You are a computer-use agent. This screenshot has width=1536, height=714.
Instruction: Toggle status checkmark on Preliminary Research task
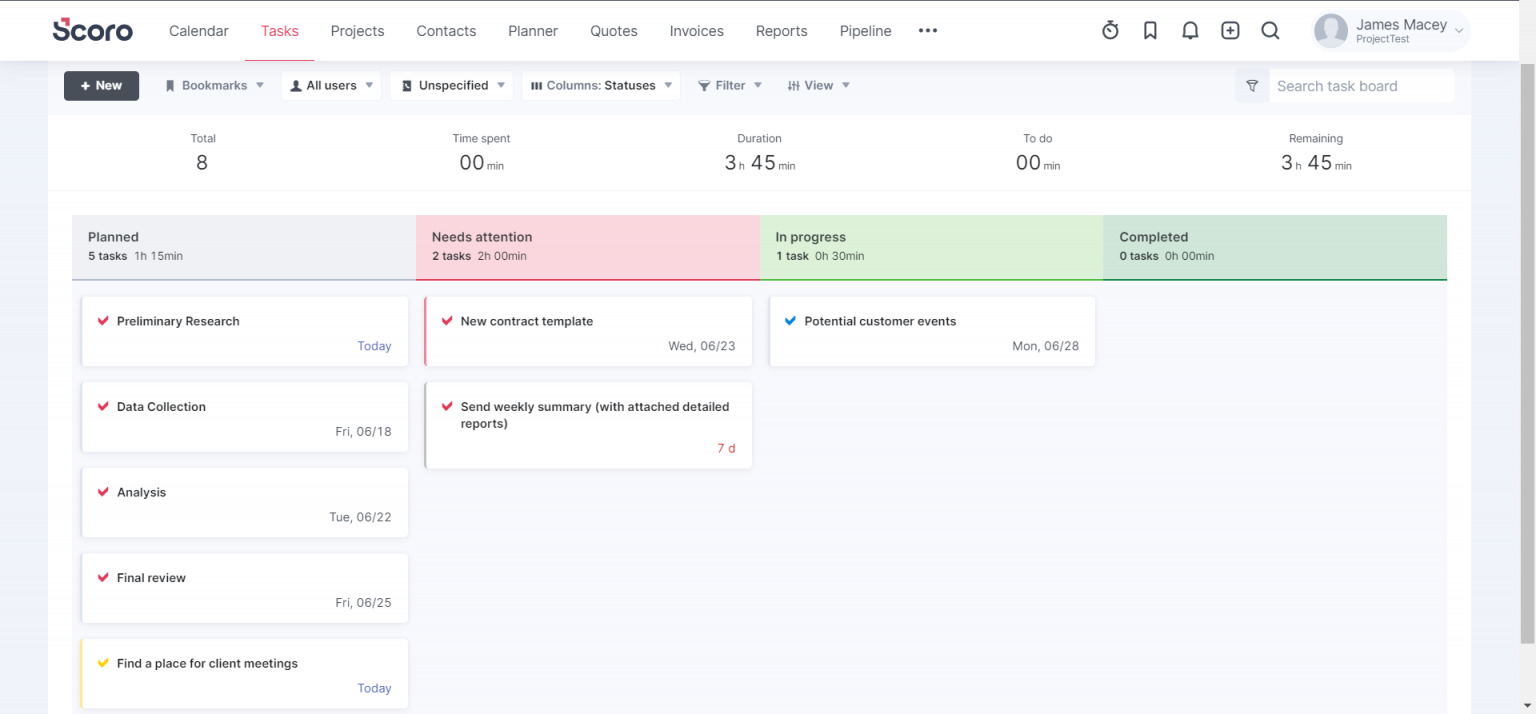click(103, 321)
